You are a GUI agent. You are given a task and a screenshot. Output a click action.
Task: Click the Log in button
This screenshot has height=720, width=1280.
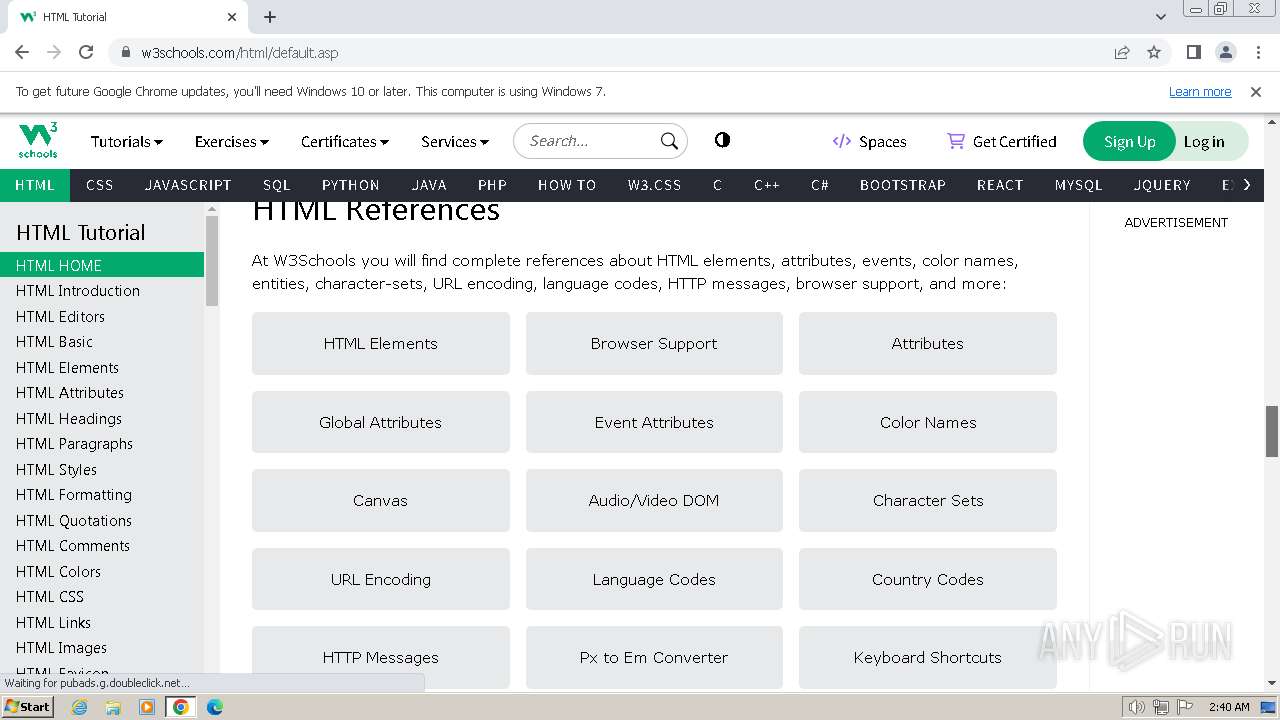tap(1204, 141)
